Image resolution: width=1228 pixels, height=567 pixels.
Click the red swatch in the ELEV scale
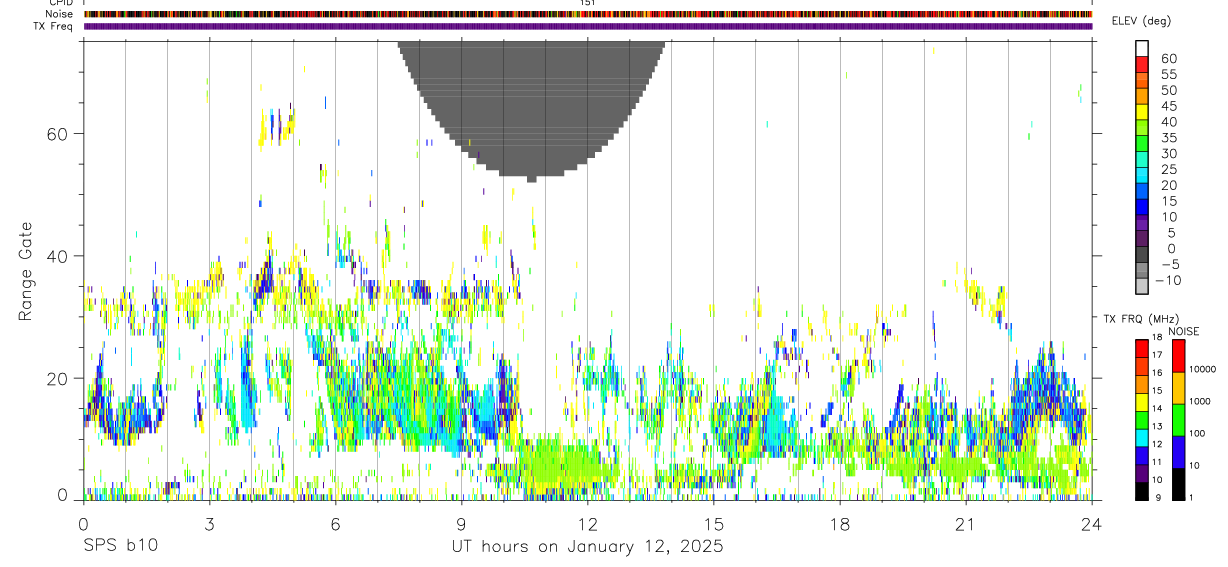pos(1141,64)
